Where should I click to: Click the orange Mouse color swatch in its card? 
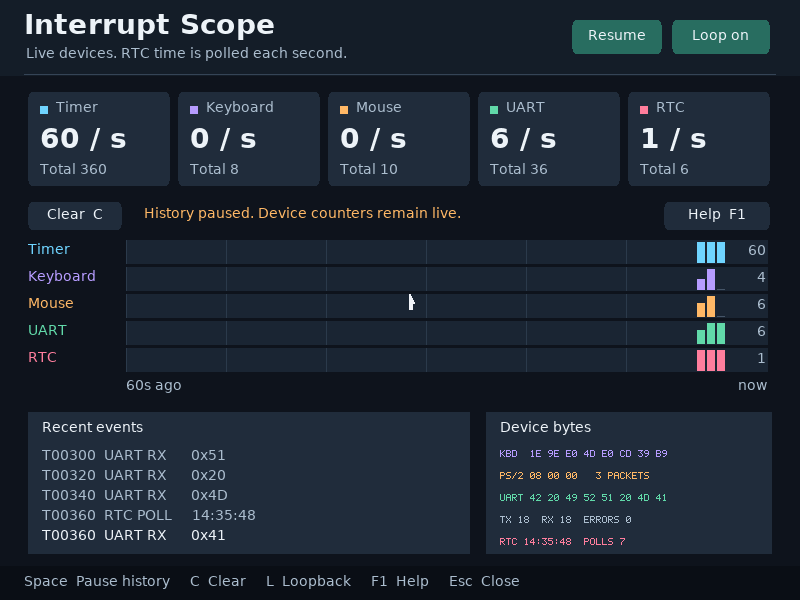344,110
